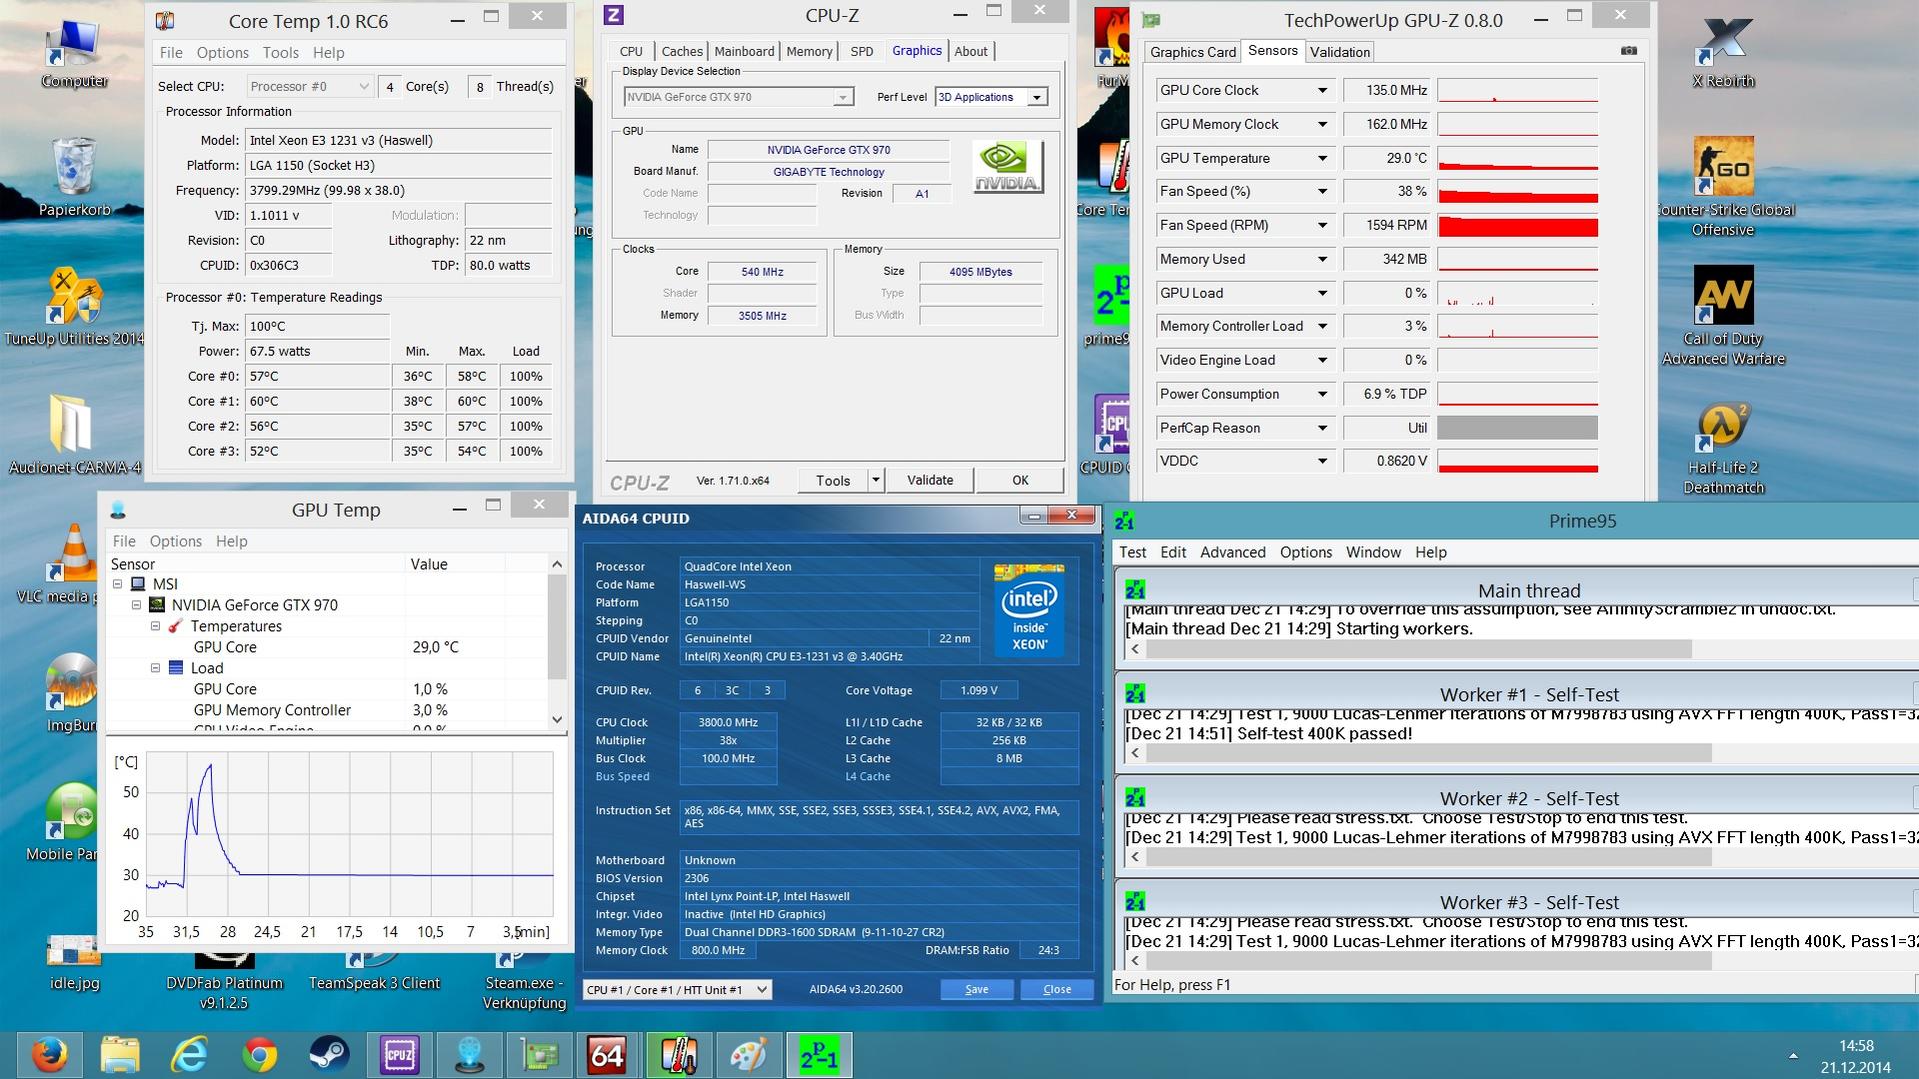Click the GPU-Z screenshot camera icon
Screen dimensions: 1919x1079
pyautogui.click(x=1629, y=51)
